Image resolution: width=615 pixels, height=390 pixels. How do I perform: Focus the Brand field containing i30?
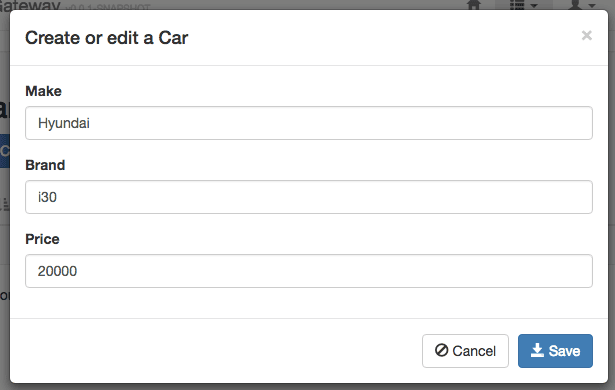(x=309, y=197)
